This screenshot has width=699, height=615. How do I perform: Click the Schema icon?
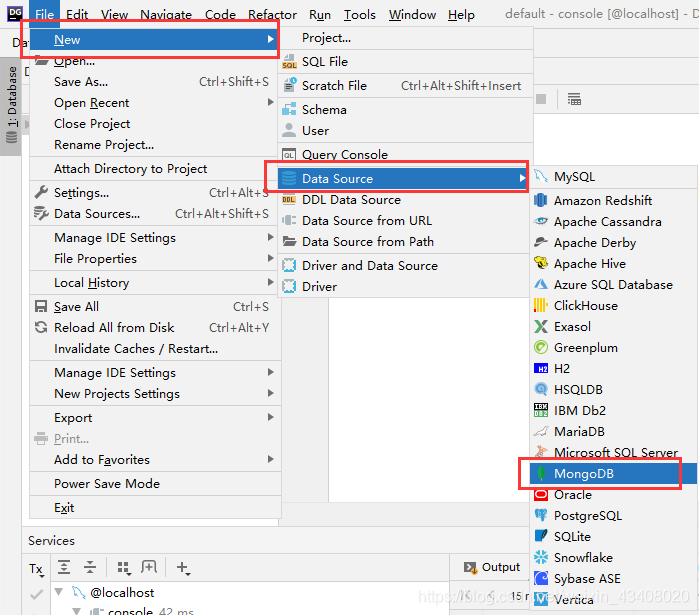click(x=289, y=109)
